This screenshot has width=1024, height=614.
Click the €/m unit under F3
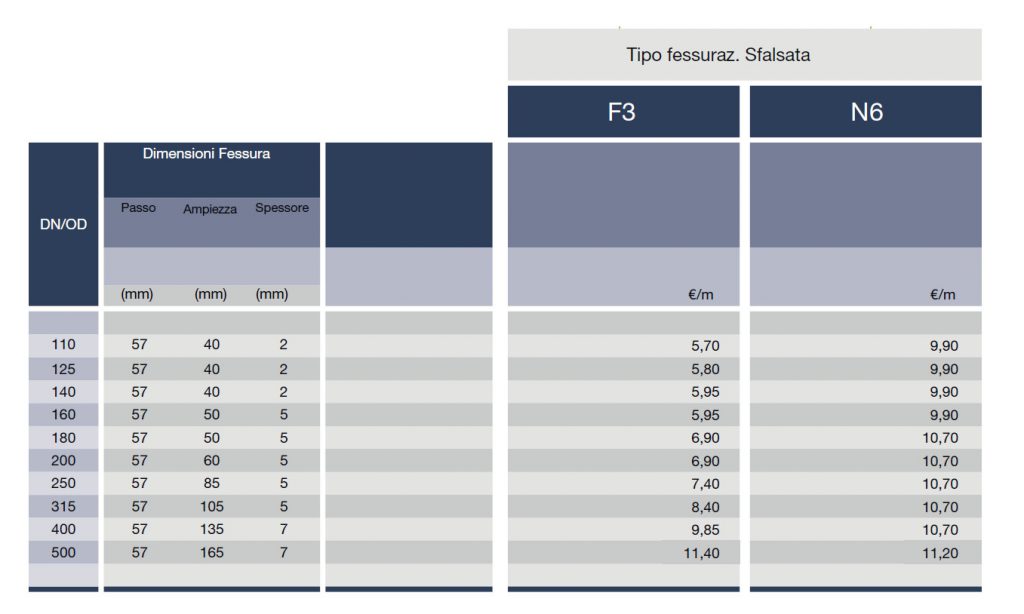click(700, 295)
